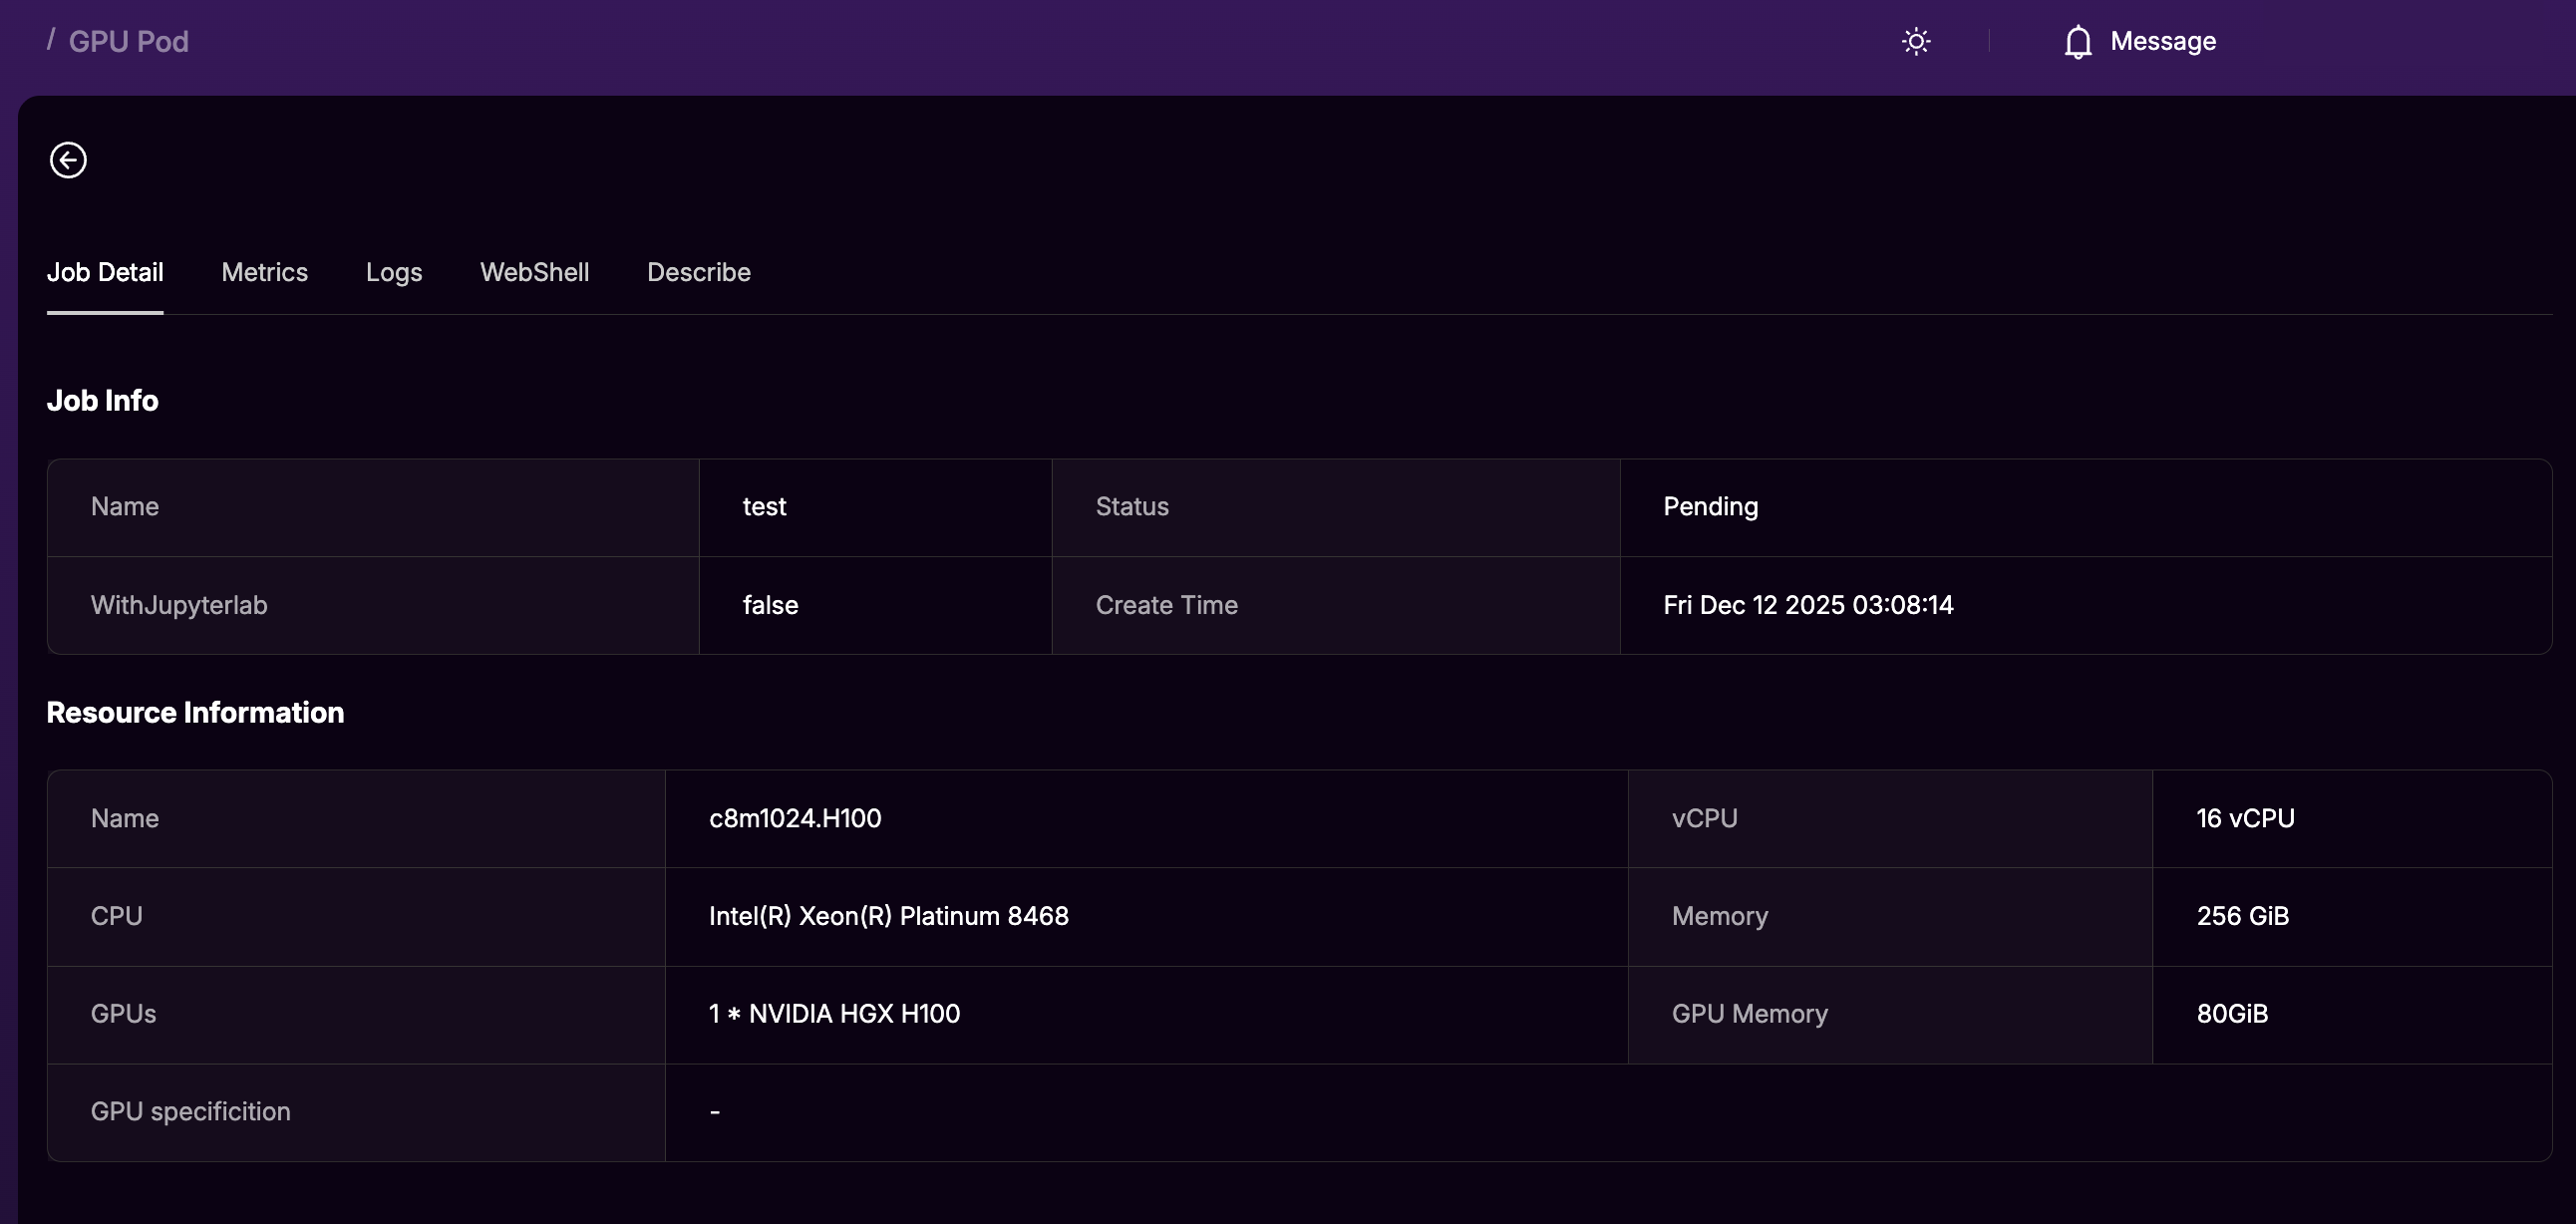This screenshot has height=1224, width=2576.
Task: Click the back arrow to return
Action: (x=68, y=160)
